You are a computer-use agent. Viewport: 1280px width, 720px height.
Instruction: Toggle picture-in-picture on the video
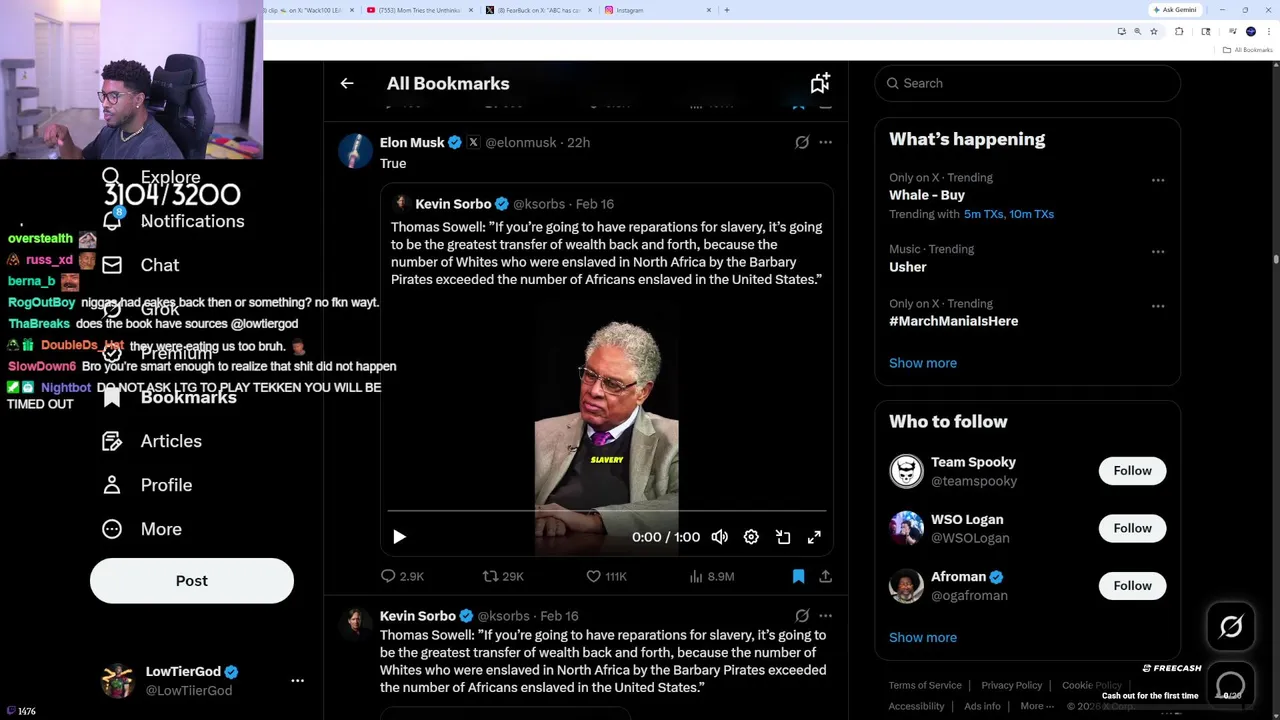coord(783,537)
